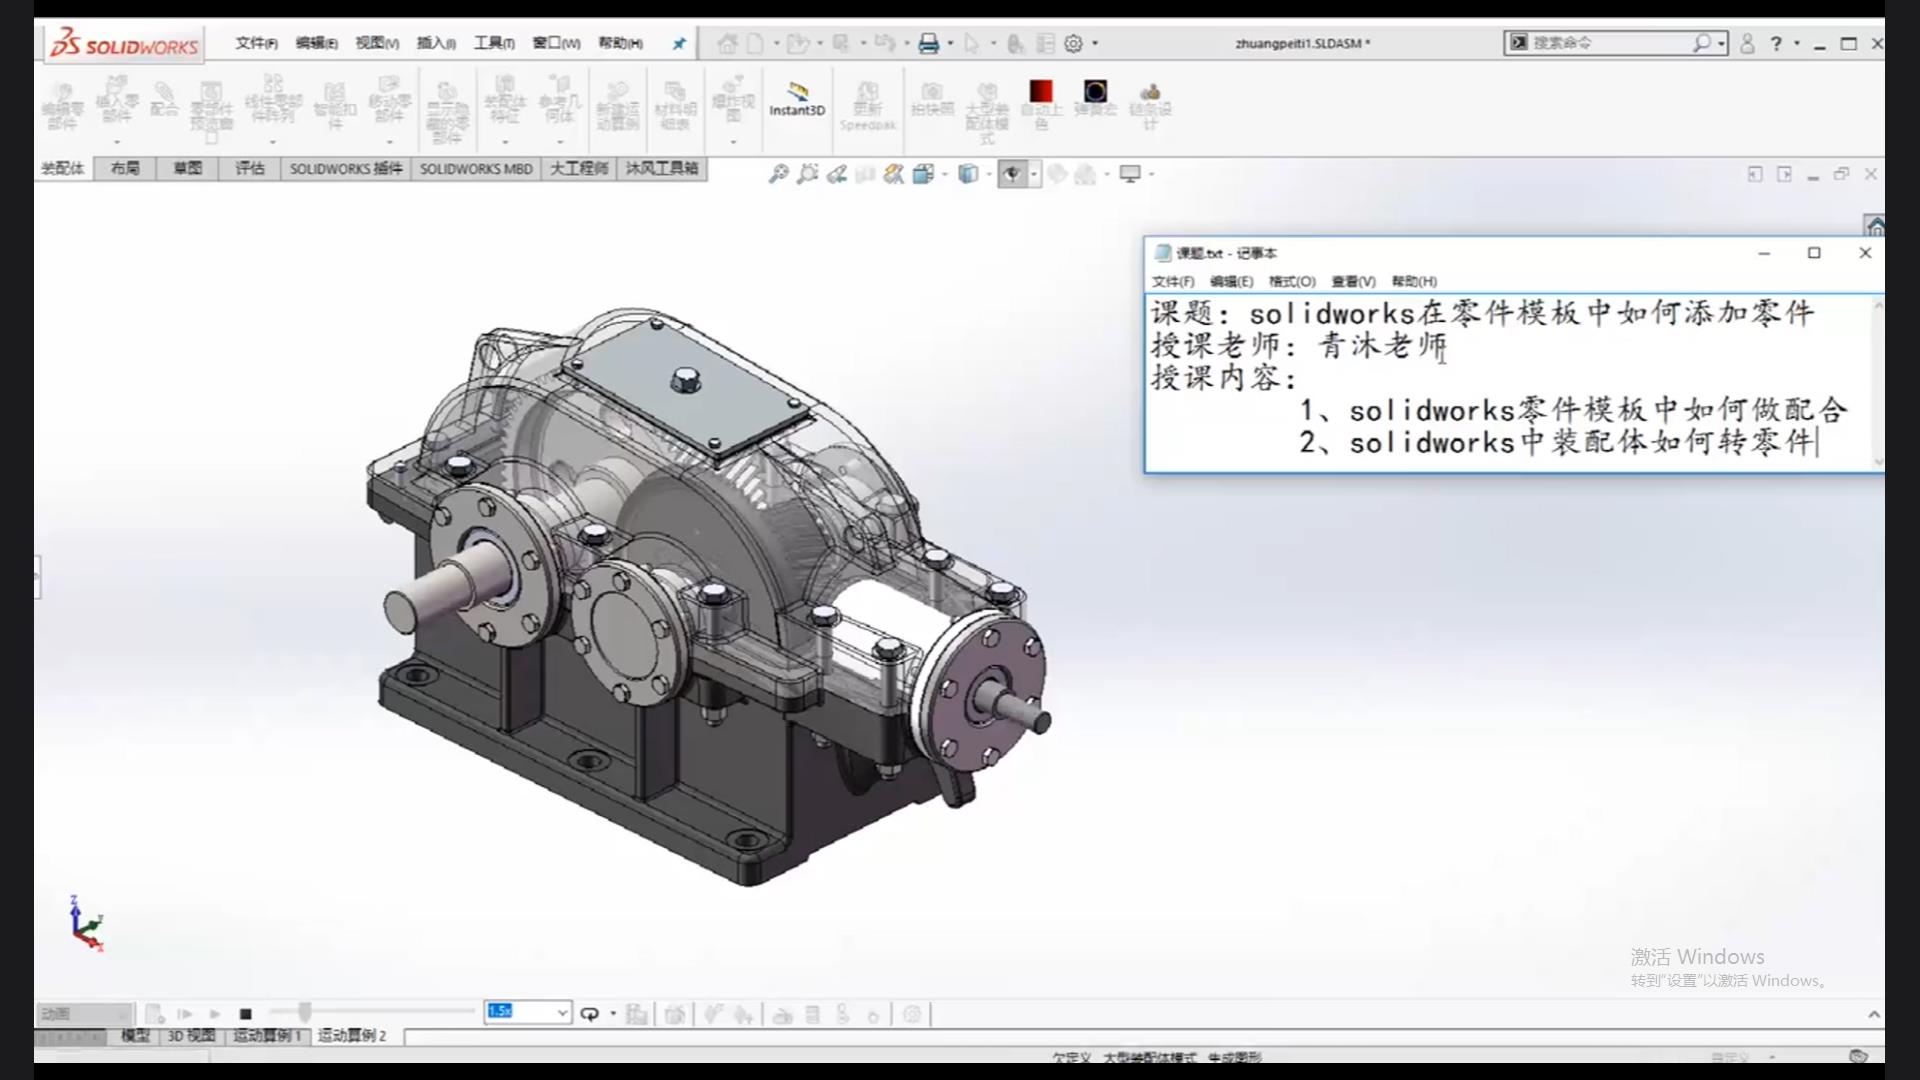Click the user login icon
The width and height of the screenshot is (1920, 1080).
[1747, 43]
